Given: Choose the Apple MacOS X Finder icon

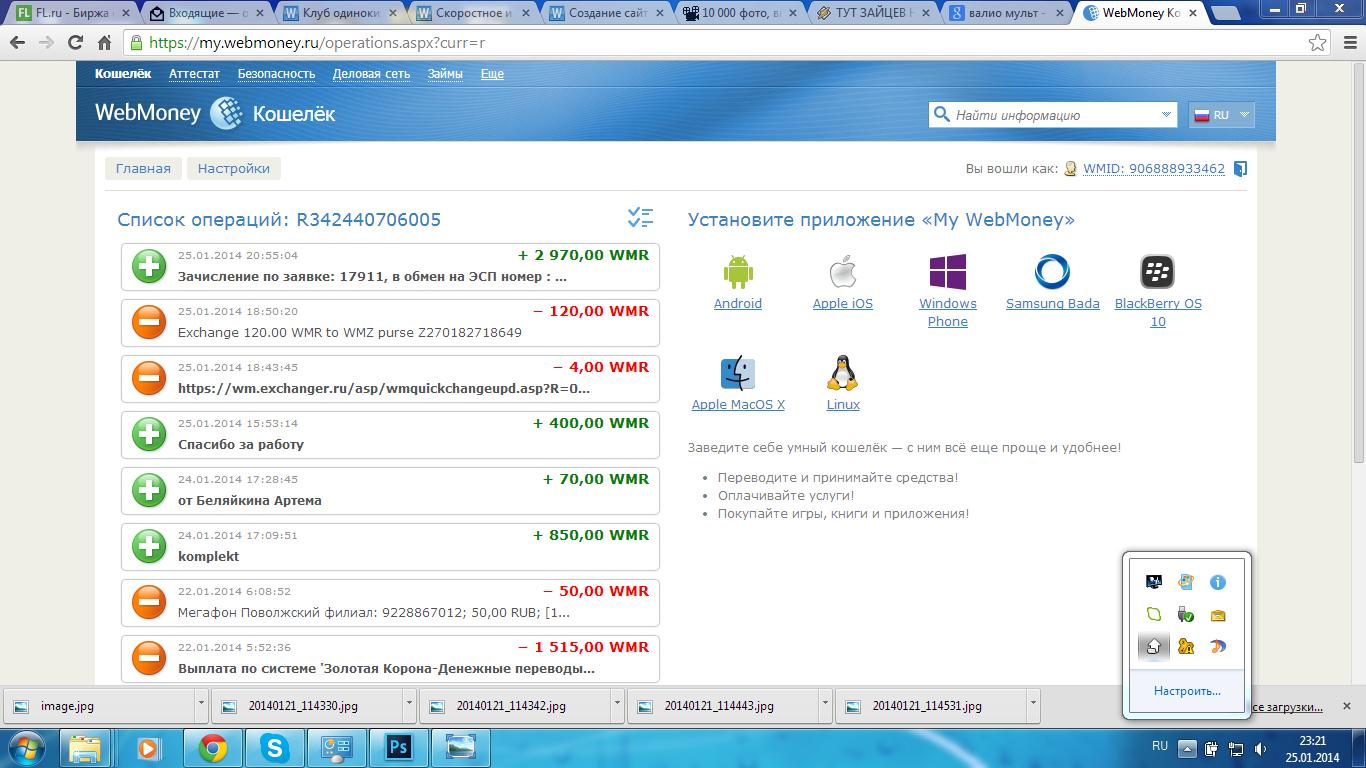Looking at the screenshot, I should pos(737,373).
